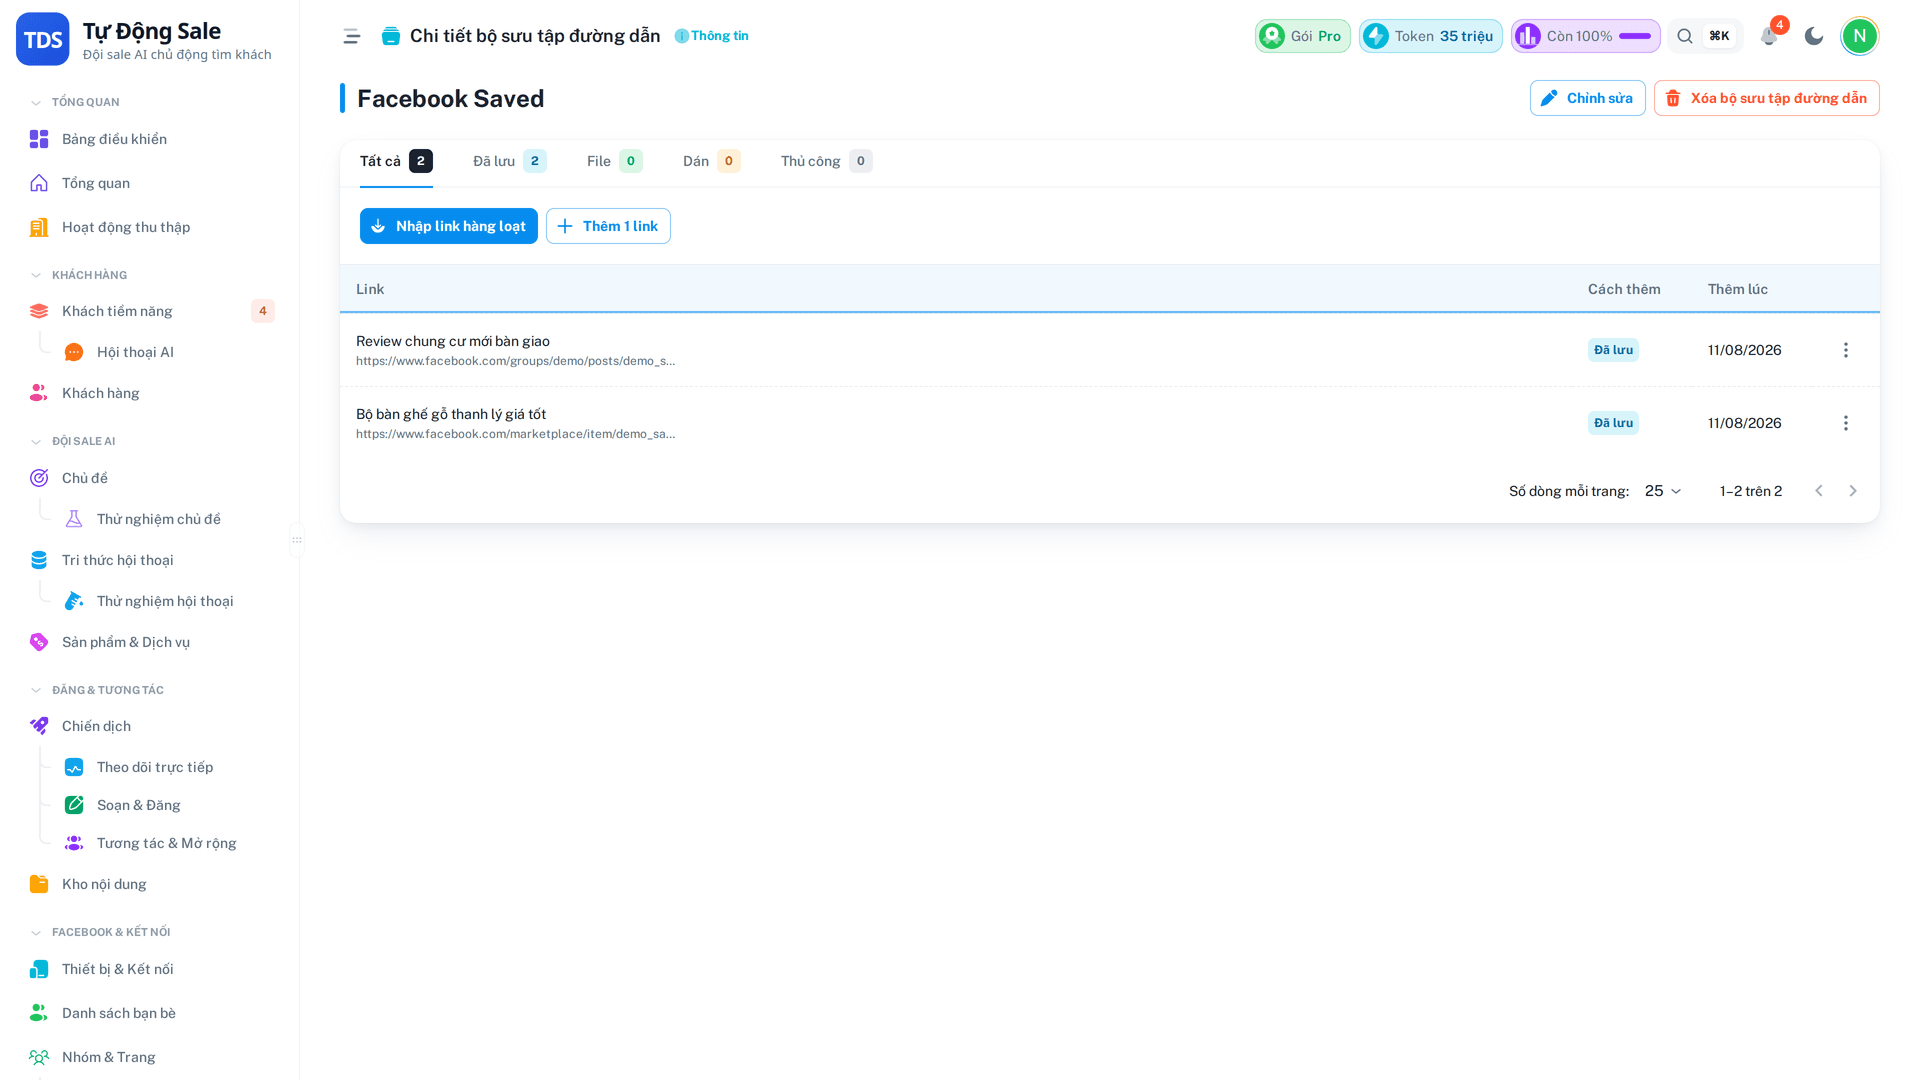
Task: Open the Thông tin info link
Action: click(x=712, y=36)
